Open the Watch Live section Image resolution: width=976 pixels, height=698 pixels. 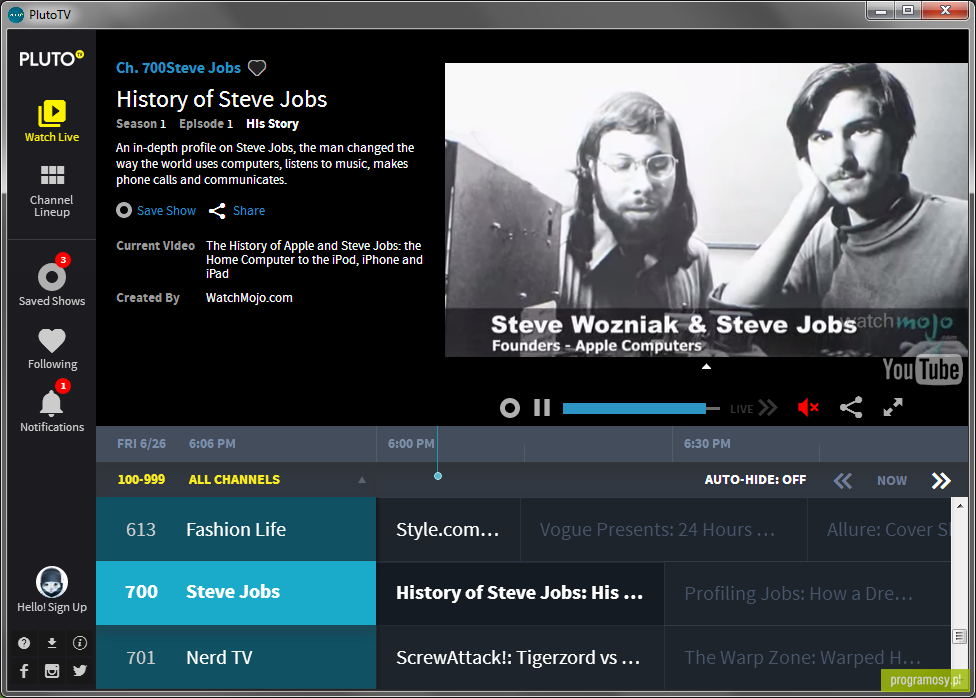(x=52, y=121)
